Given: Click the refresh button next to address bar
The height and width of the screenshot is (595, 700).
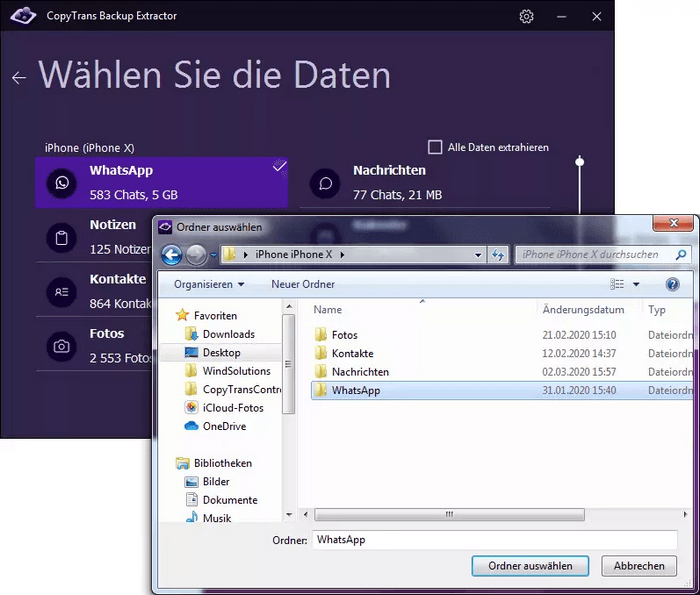Looking at the screenshot, I should [497, 255].
